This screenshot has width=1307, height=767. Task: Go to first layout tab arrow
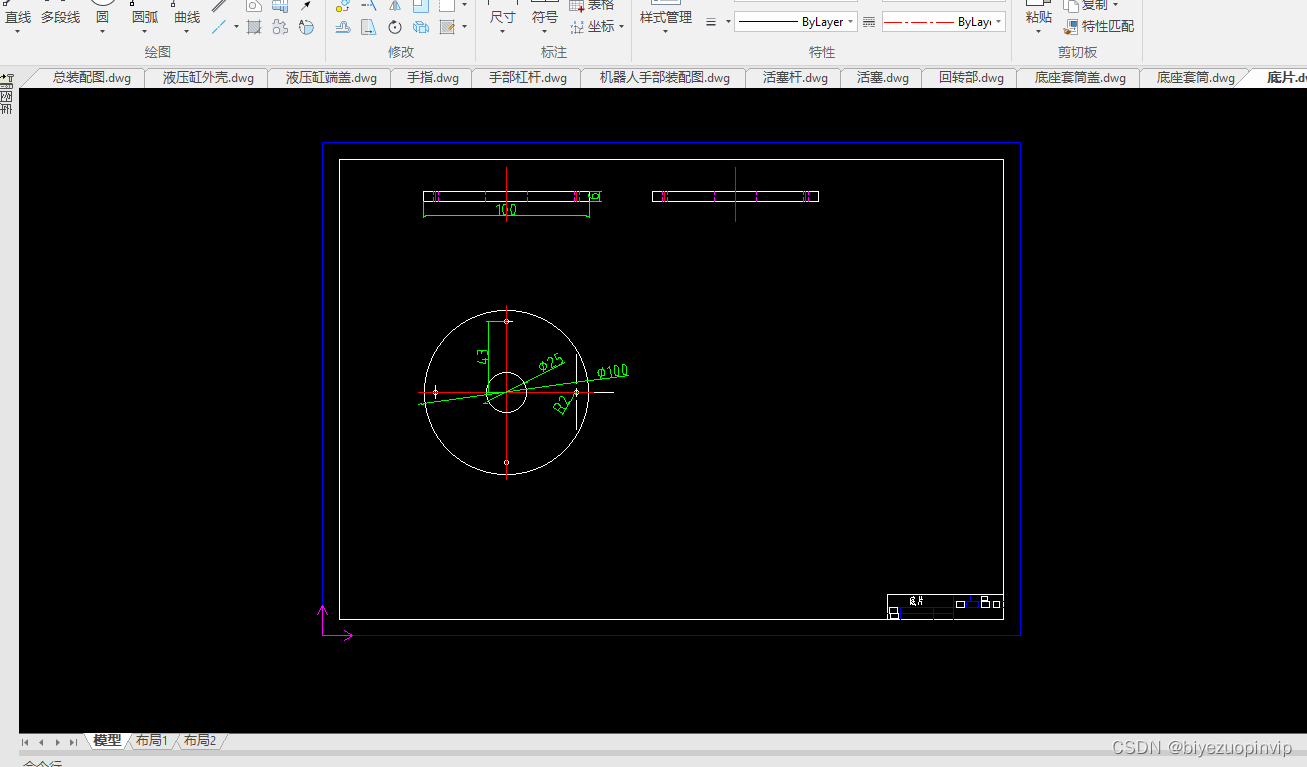(x=26, y=742)
